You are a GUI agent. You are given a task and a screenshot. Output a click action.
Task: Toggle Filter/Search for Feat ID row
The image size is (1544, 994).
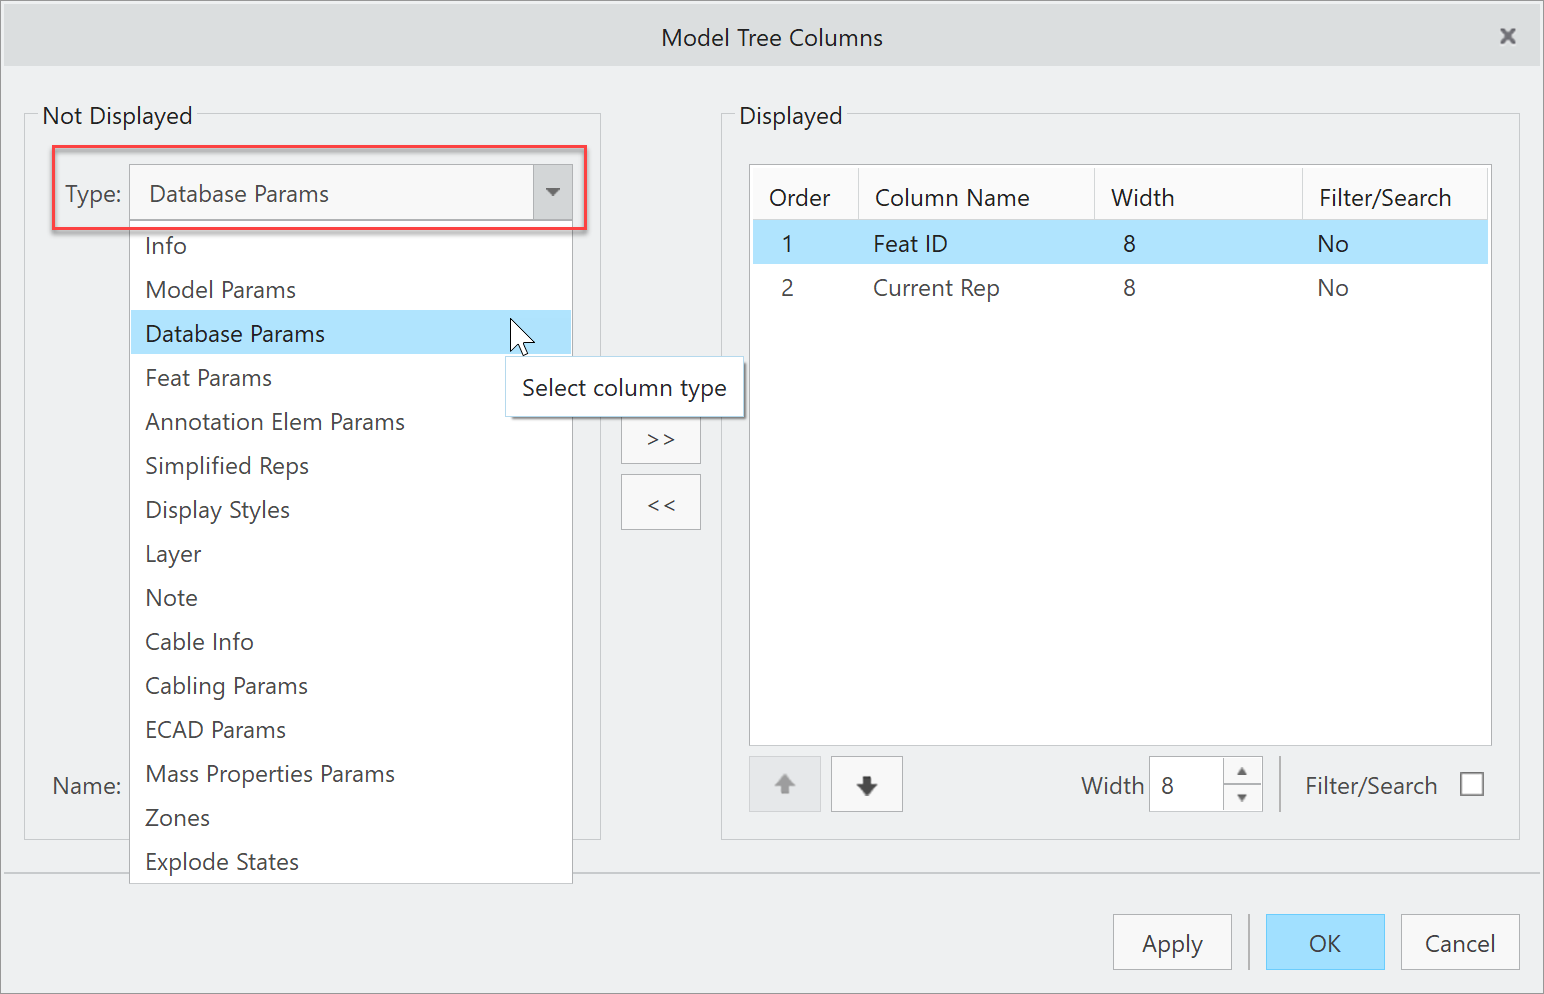1333,242
